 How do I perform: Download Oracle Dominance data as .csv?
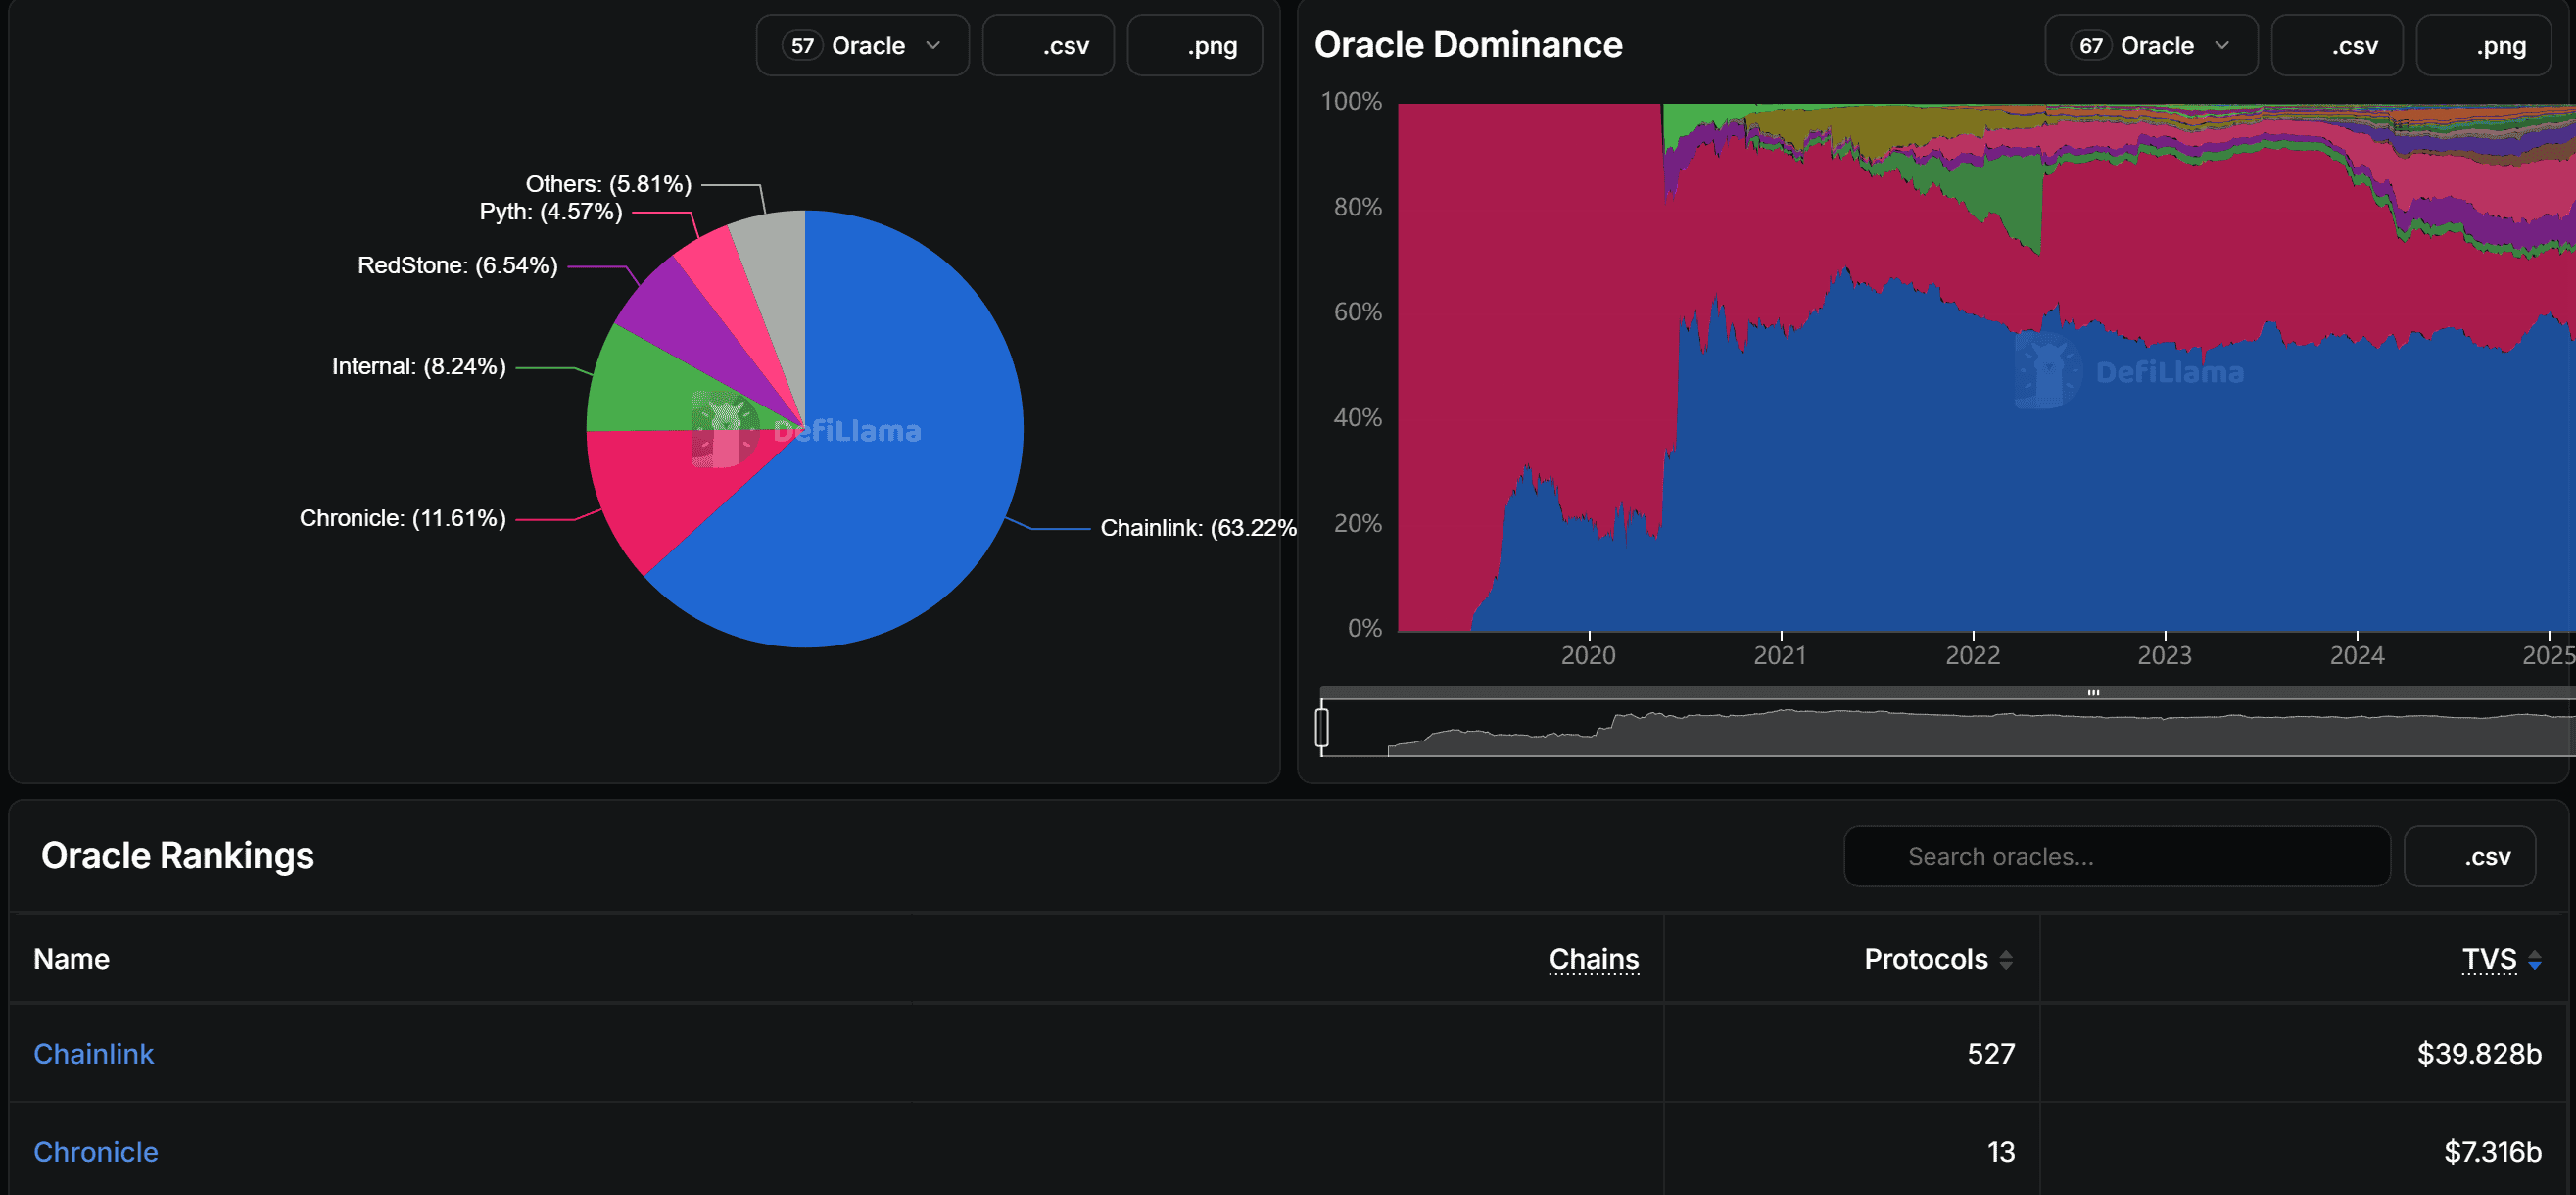[x=2337, y=46]
